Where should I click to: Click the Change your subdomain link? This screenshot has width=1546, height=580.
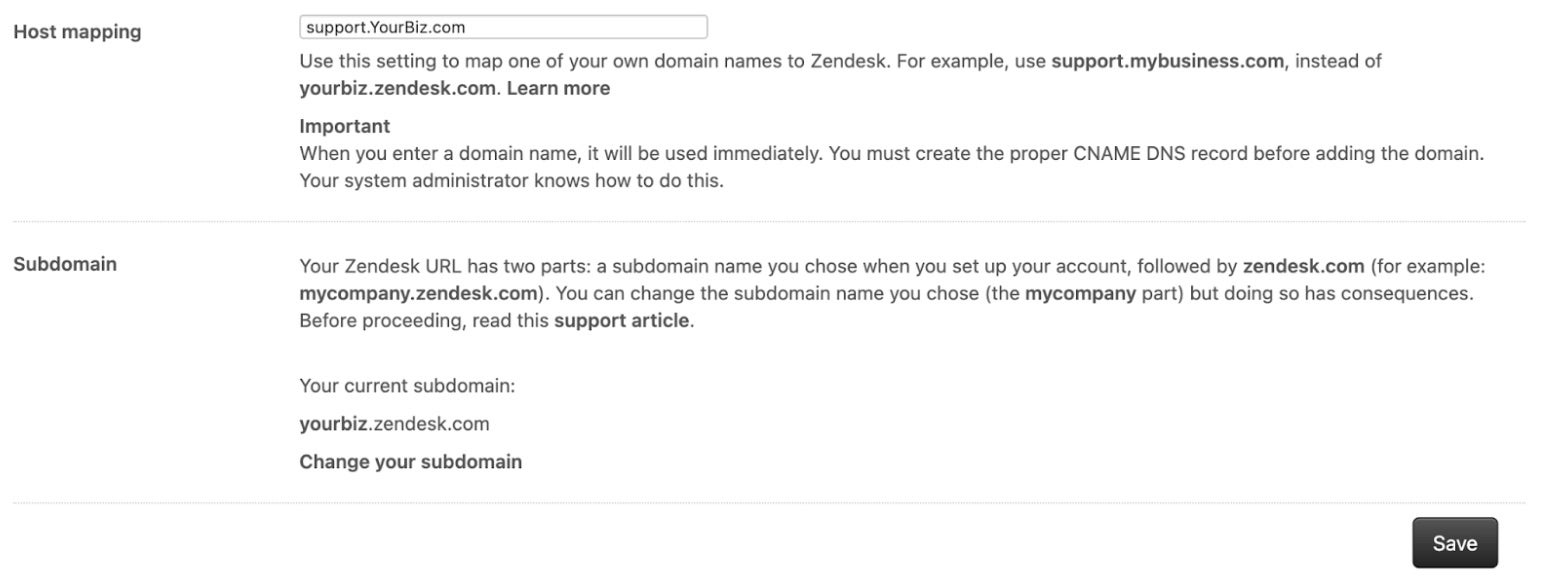(410, 461)
